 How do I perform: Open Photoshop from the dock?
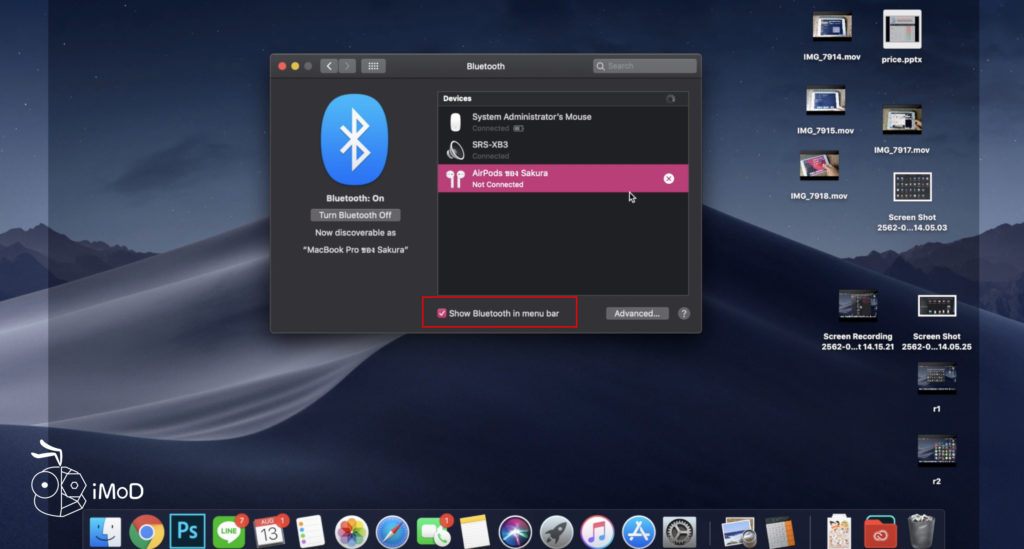point(187,531)
